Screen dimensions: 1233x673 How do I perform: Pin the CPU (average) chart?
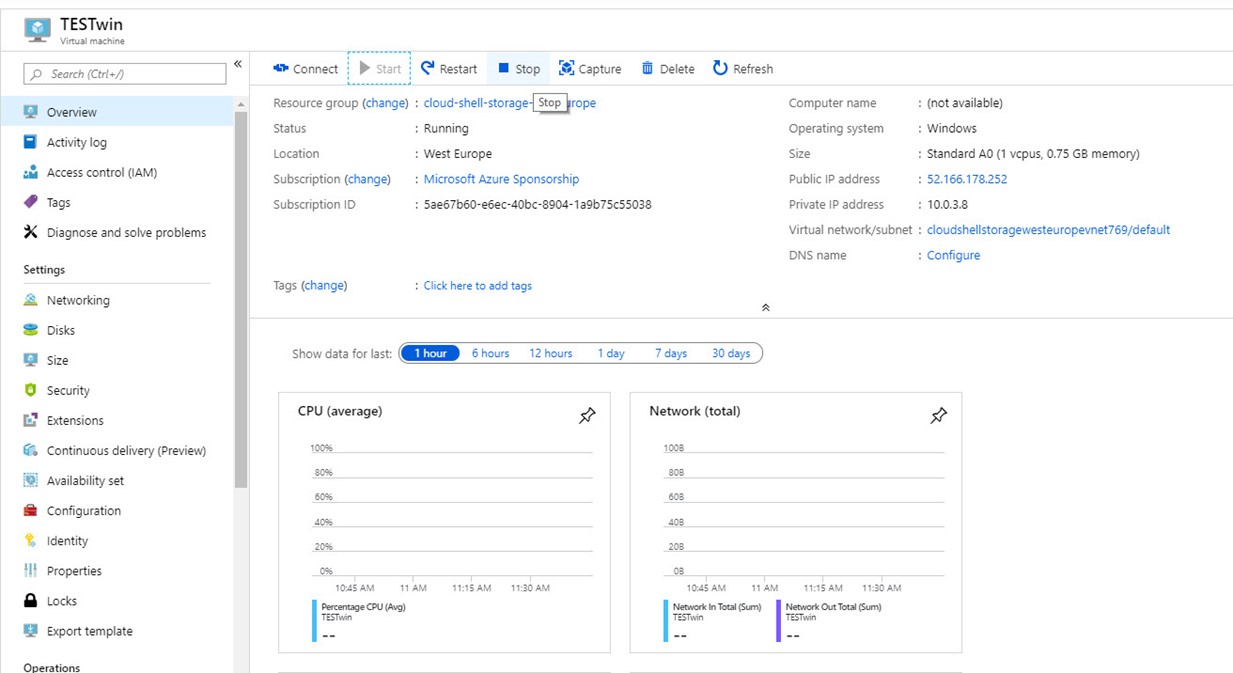coord(587,416)
